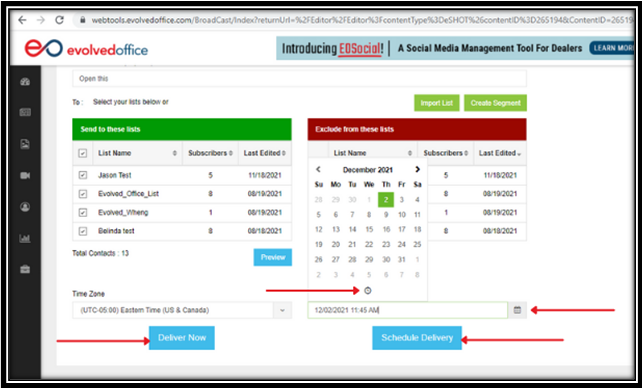Click the Evolved_Wheng list name
The width and height of the screenshot is (642, 388).
[x=123, y=212]
